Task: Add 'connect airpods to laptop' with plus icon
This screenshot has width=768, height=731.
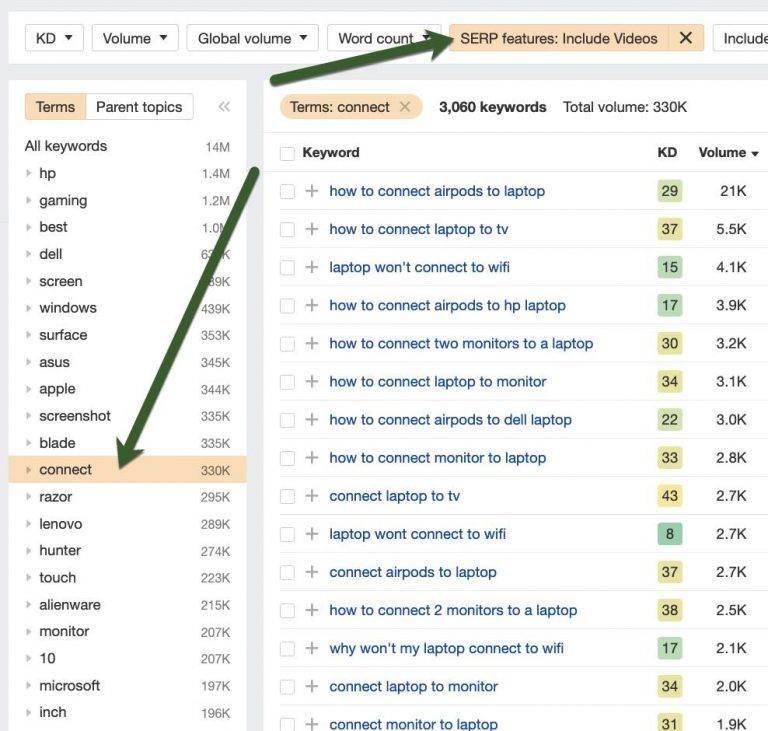Action: click(312, 572)
